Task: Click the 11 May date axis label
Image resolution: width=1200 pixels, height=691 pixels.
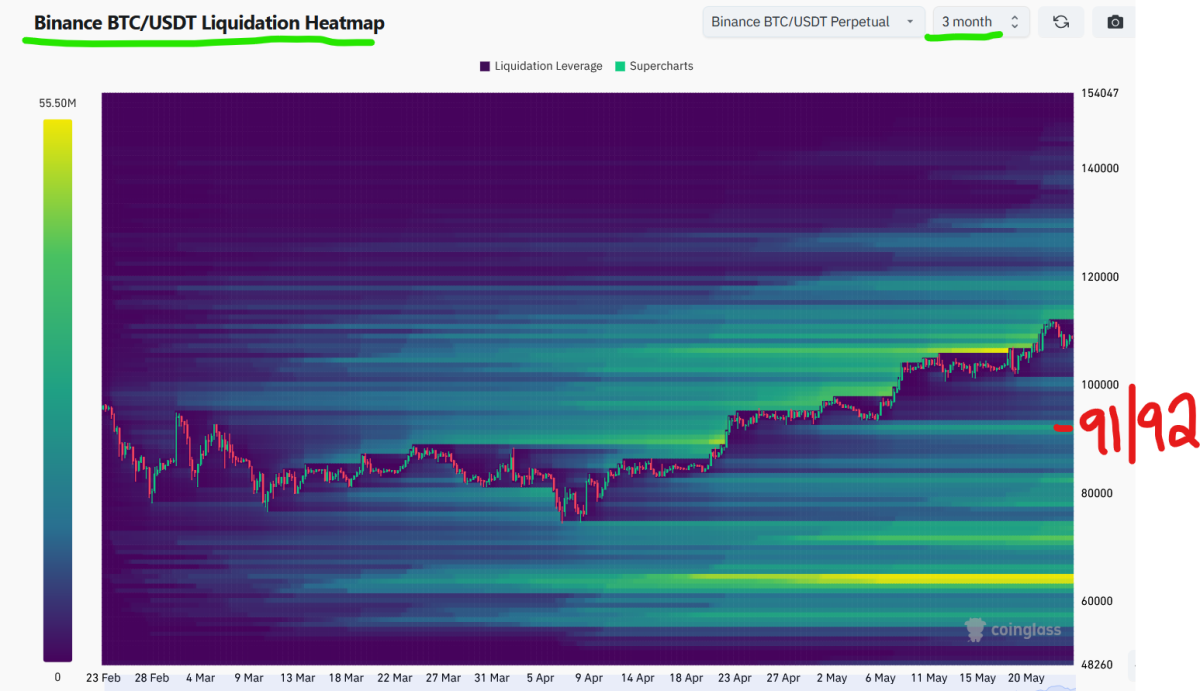Action: coord(929,677)
